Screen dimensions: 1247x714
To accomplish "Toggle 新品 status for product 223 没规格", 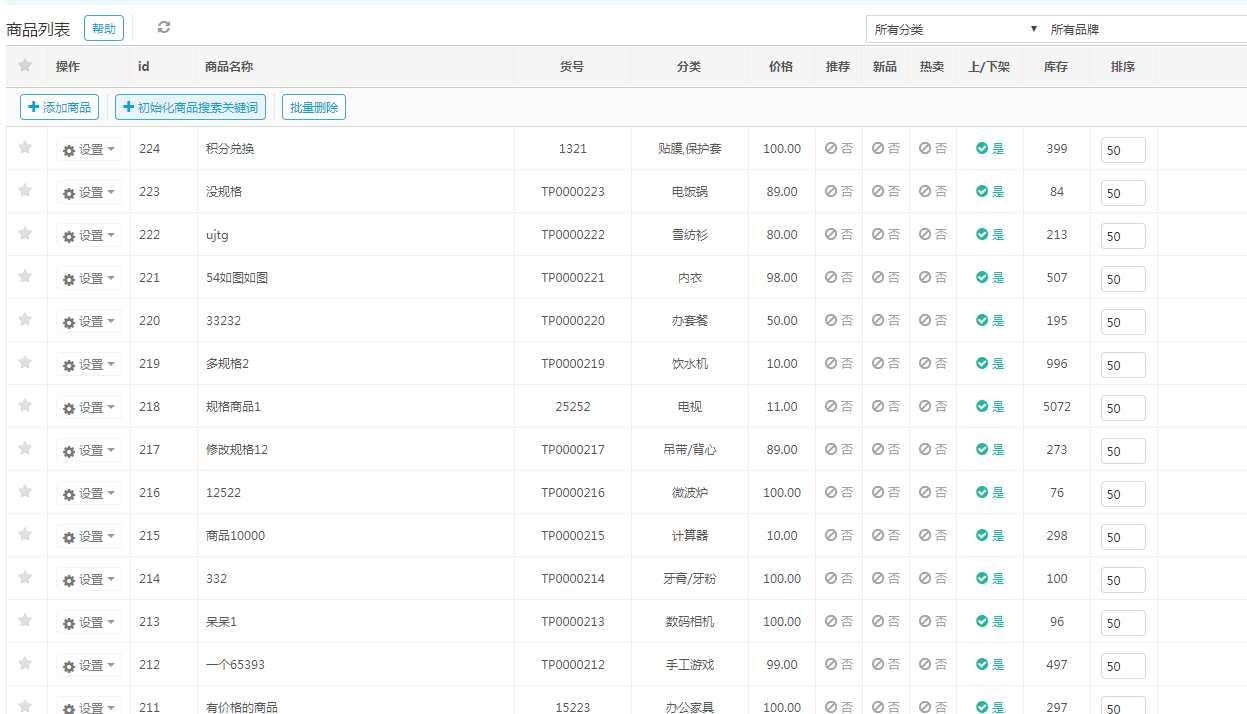I will [885, 192].
